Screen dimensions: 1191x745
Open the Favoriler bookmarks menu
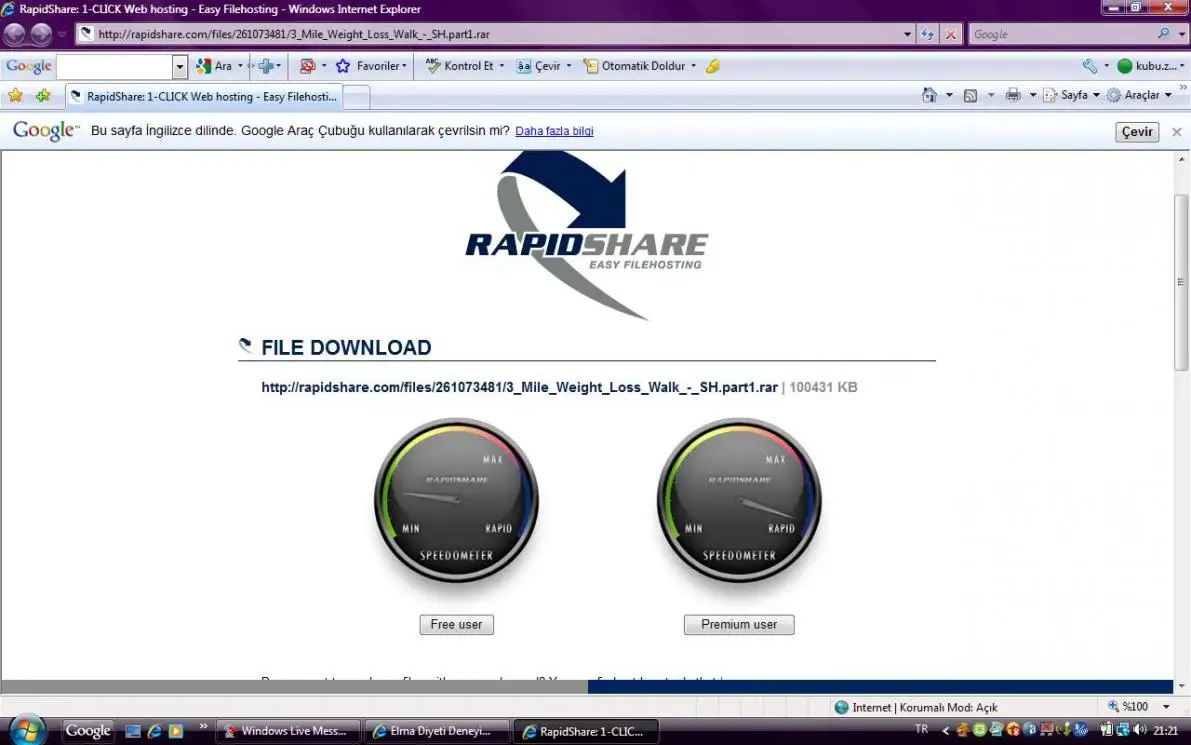(371, 66)
